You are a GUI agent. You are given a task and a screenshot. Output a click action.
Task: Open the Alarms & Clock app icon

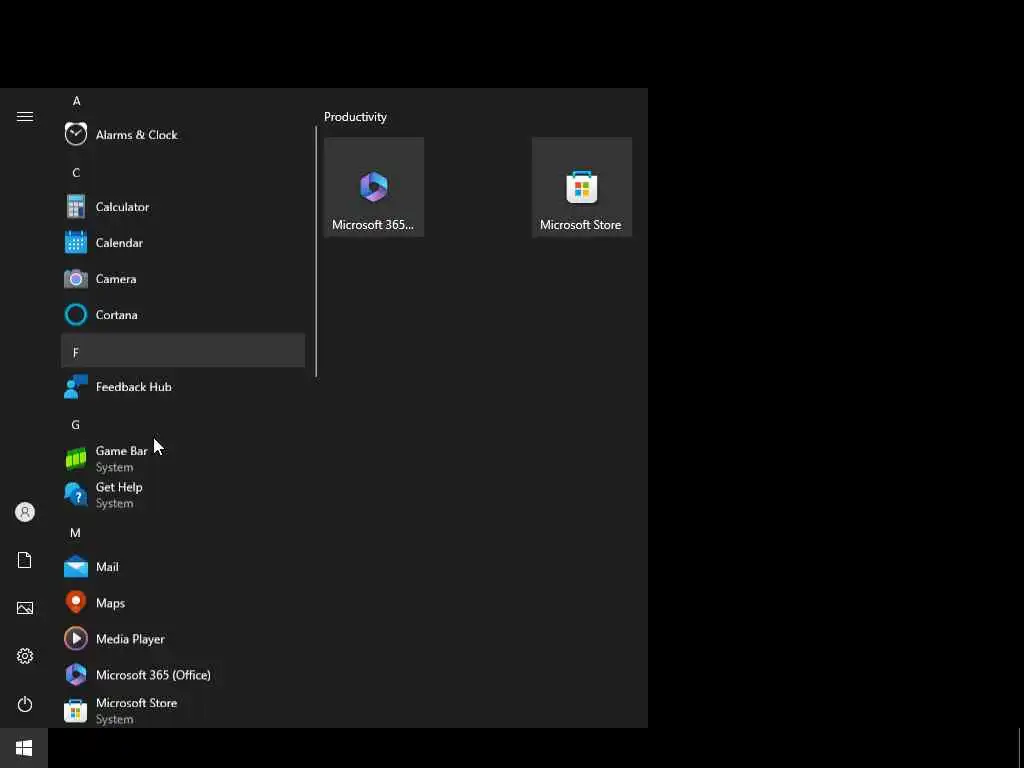(76, 135)
